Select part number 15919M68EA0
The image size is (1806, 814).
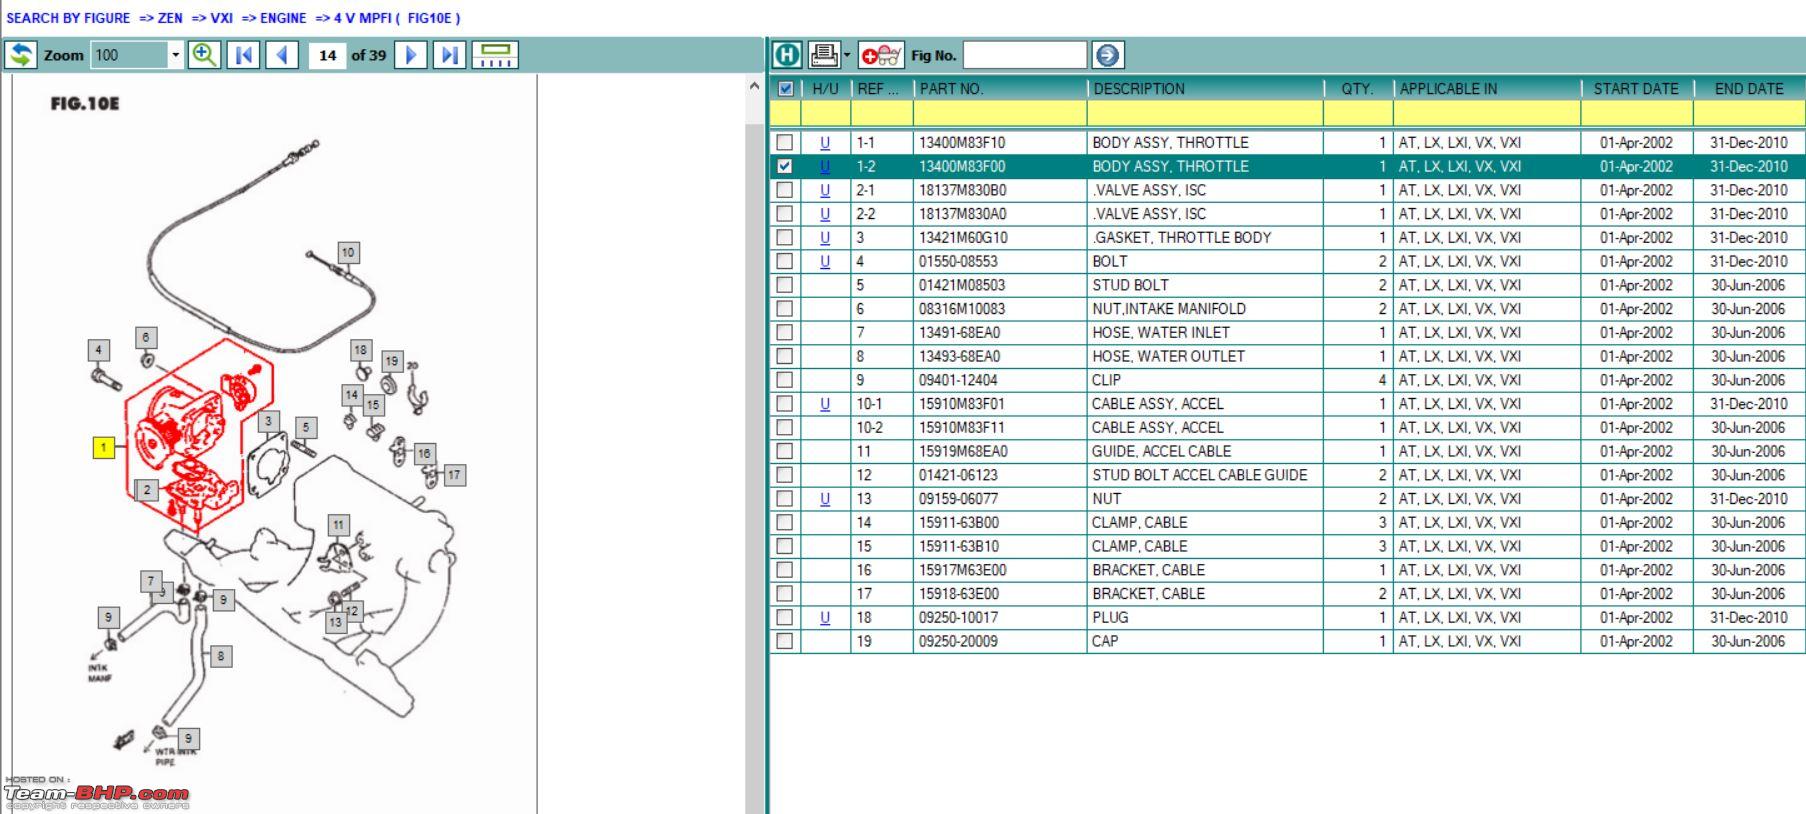pos(963,451)
